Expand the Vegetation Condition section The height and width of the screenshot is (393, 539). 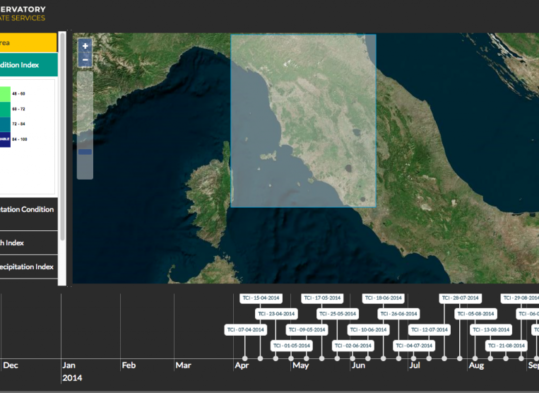[29, 214]
